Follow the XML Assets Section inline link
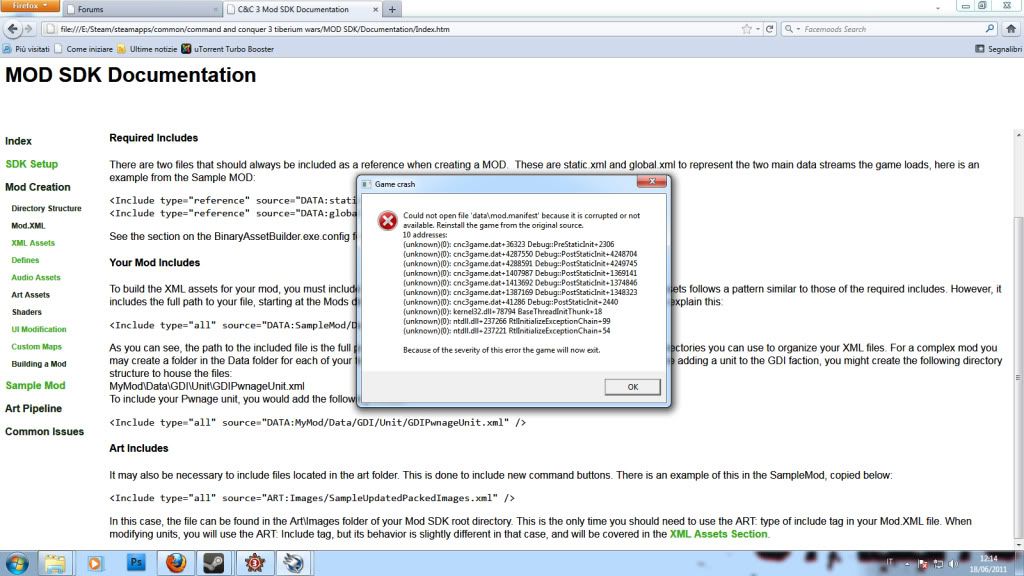 718,534
